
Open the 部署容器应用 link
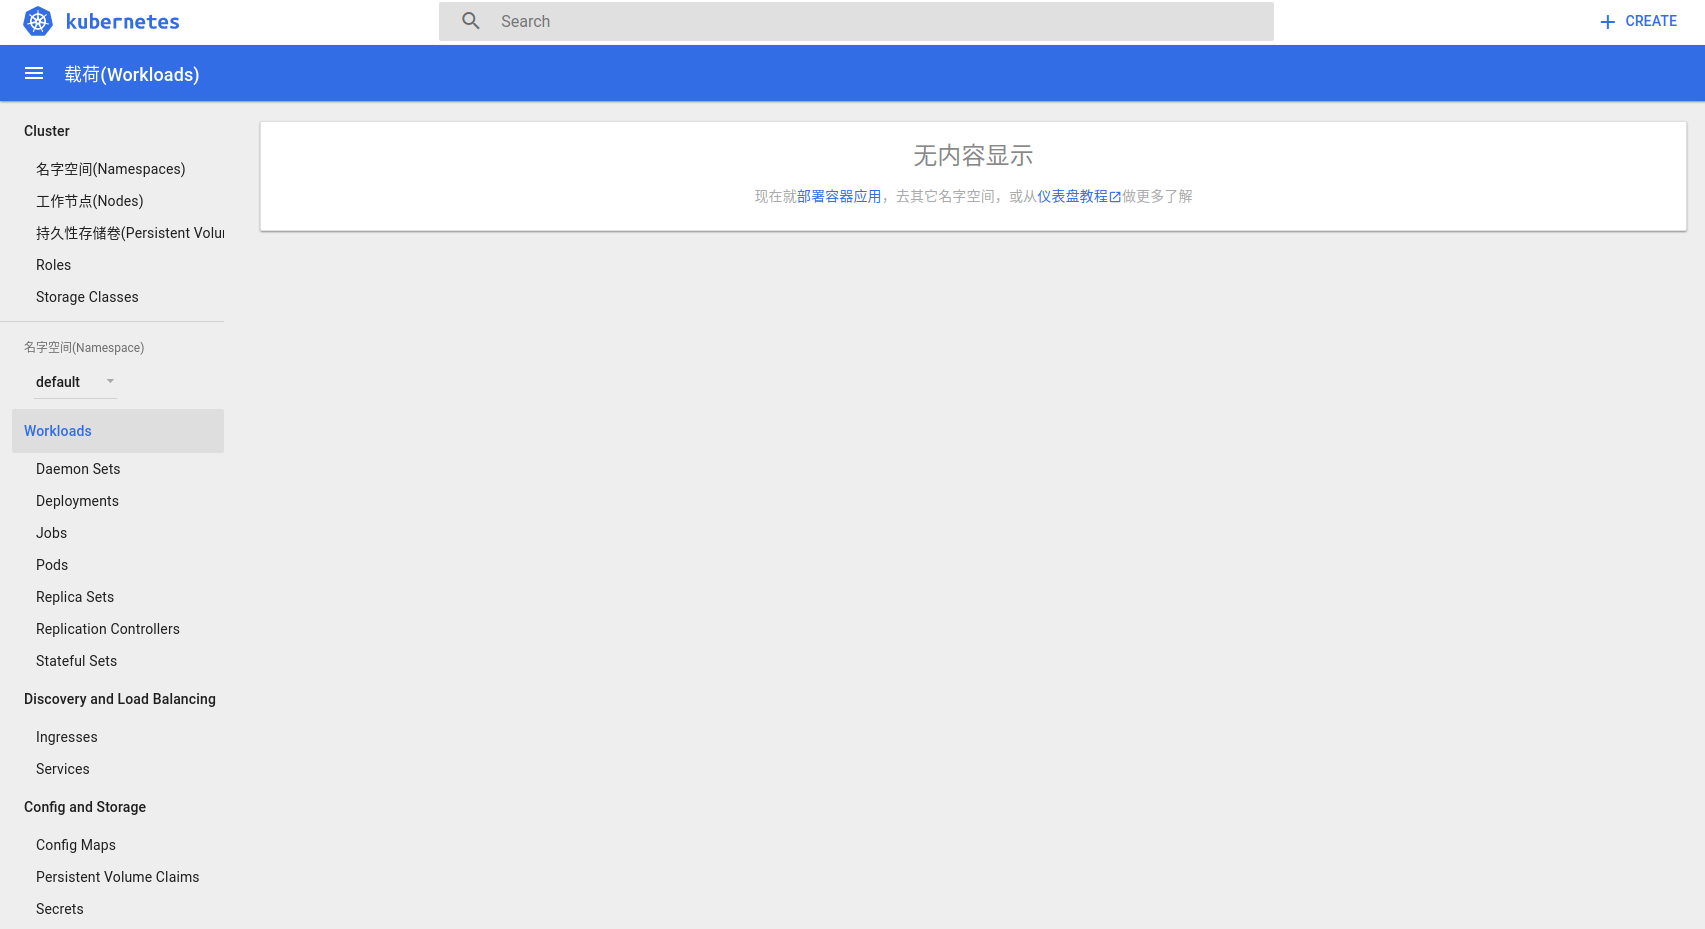[839, 197]
